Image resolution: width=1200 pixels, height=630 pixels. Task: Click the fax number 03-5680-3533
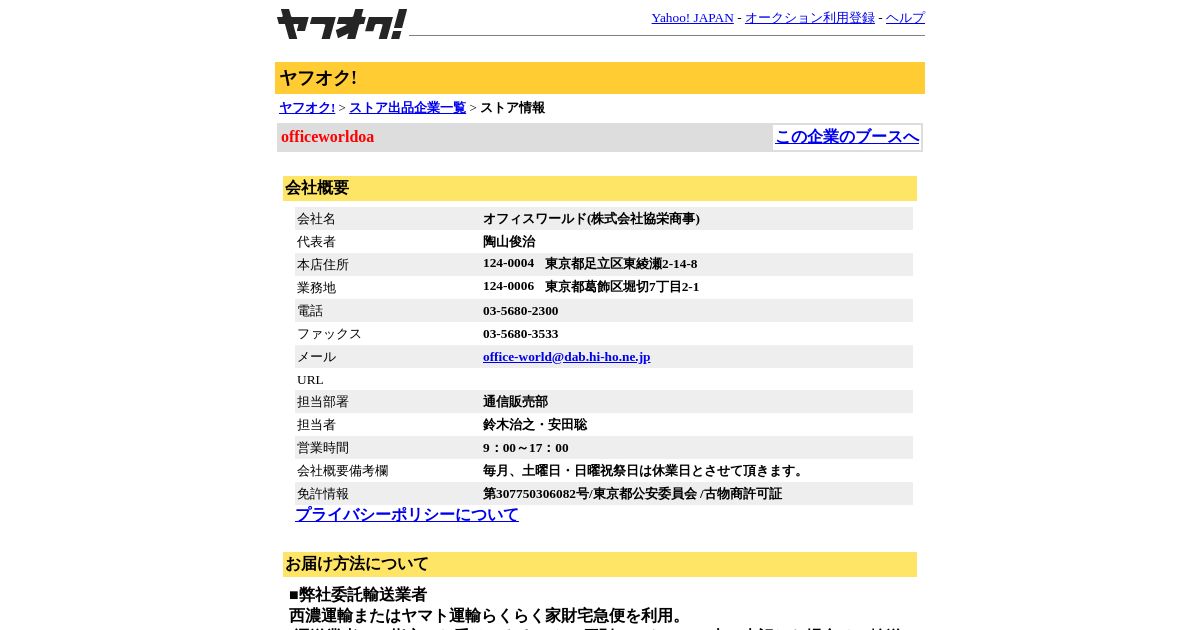point(521,334)
